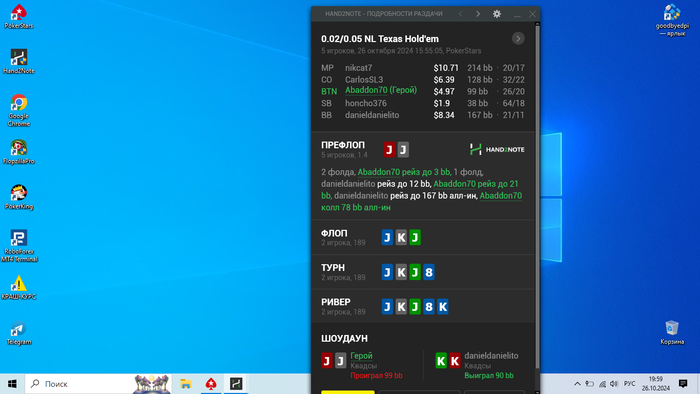
Task: Click the 'Проиграл 99 bb' result text
Action: (x=376, y=376)
